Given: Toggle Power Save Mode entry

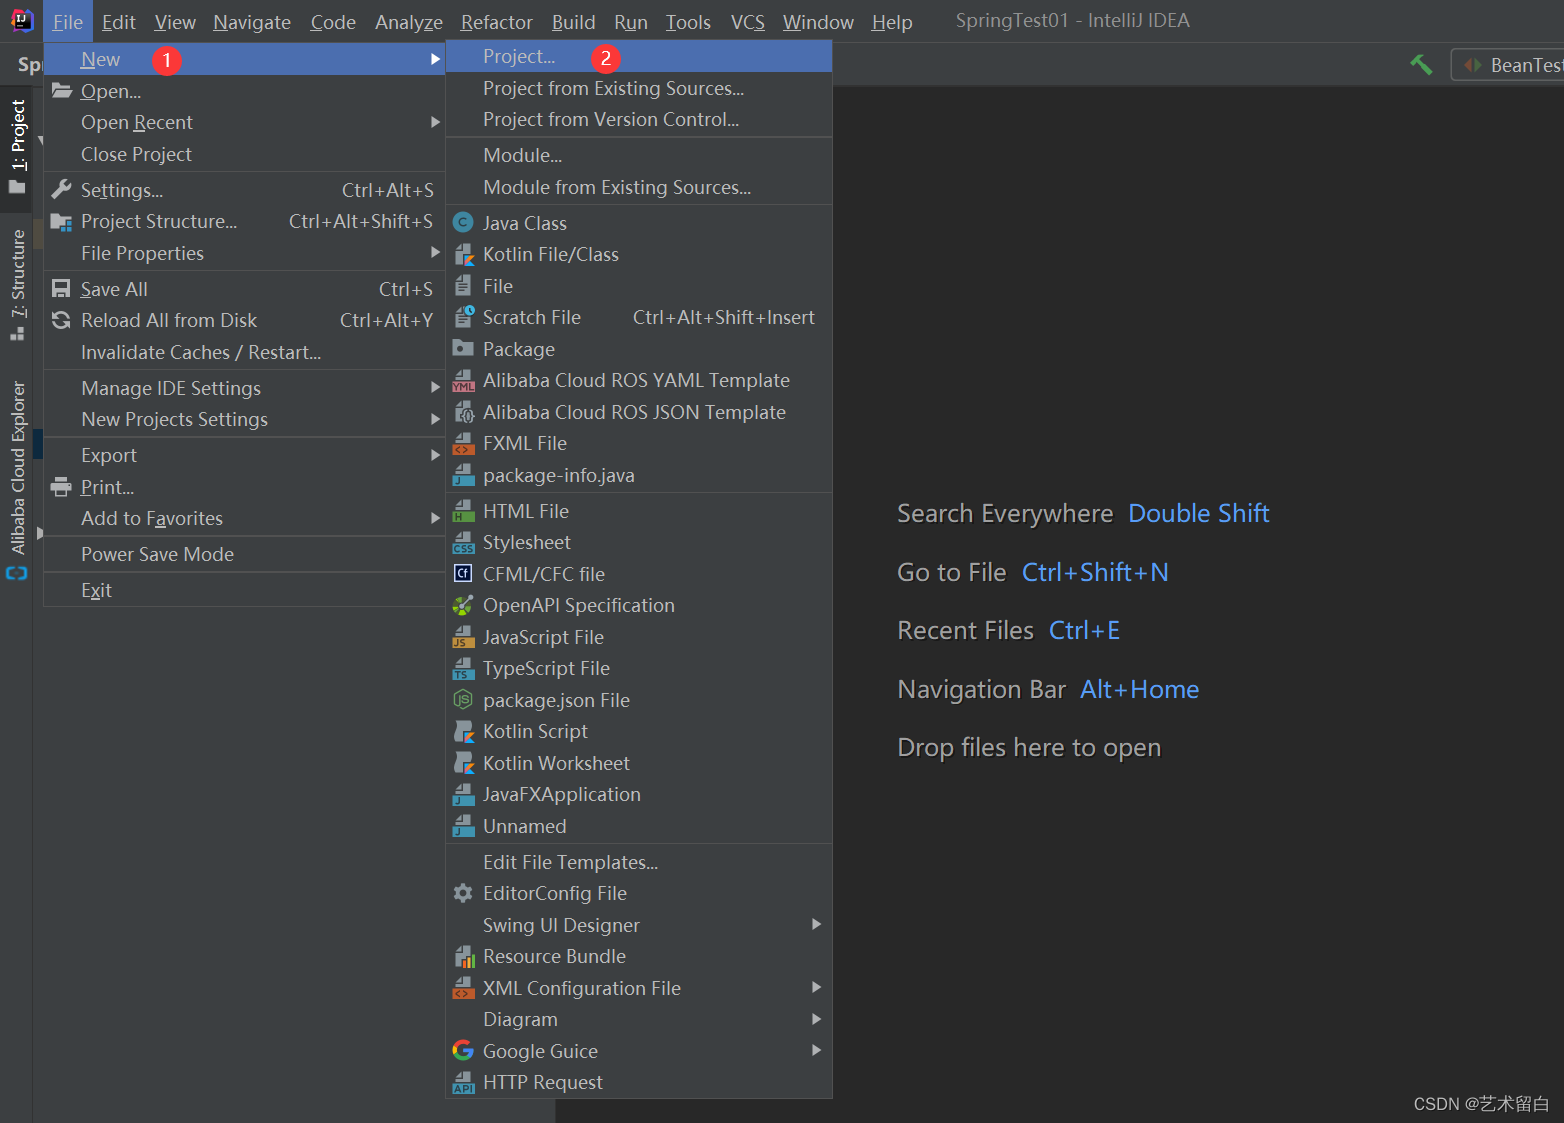Looking at the screenshot, I should click(x=244, y=554).
